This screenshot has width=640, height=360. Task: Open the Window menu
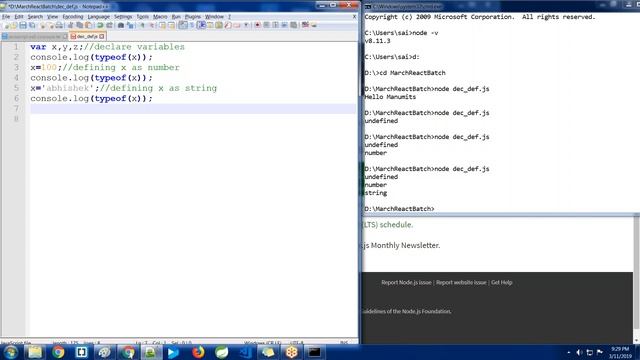tap(214, 17)
